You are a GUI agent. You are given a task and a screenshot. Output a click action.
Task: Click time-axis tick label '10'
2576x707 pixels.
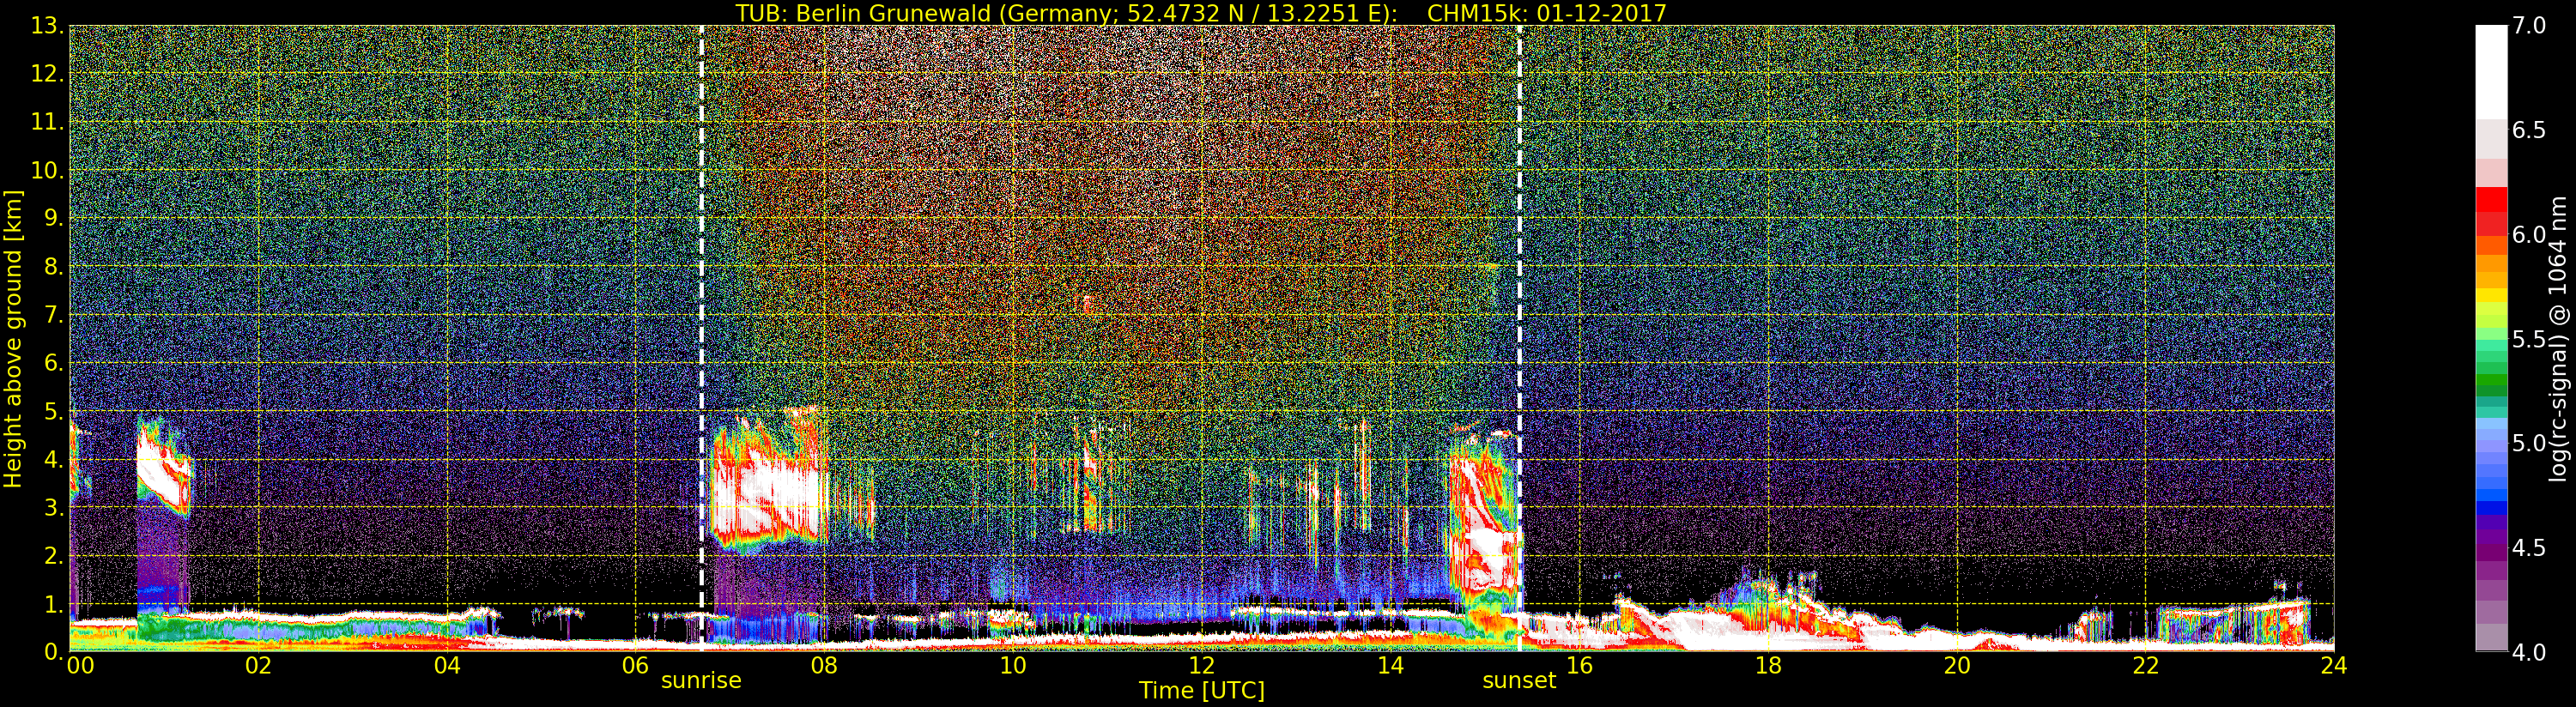coord(1013,666)
